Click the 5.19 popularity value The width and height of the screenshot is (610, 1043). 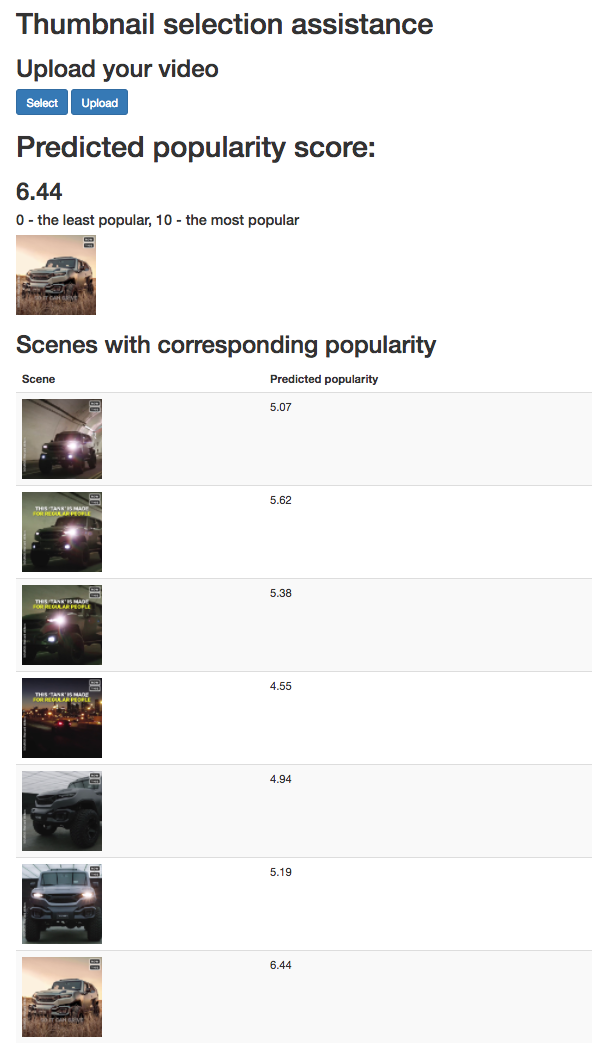281,872
